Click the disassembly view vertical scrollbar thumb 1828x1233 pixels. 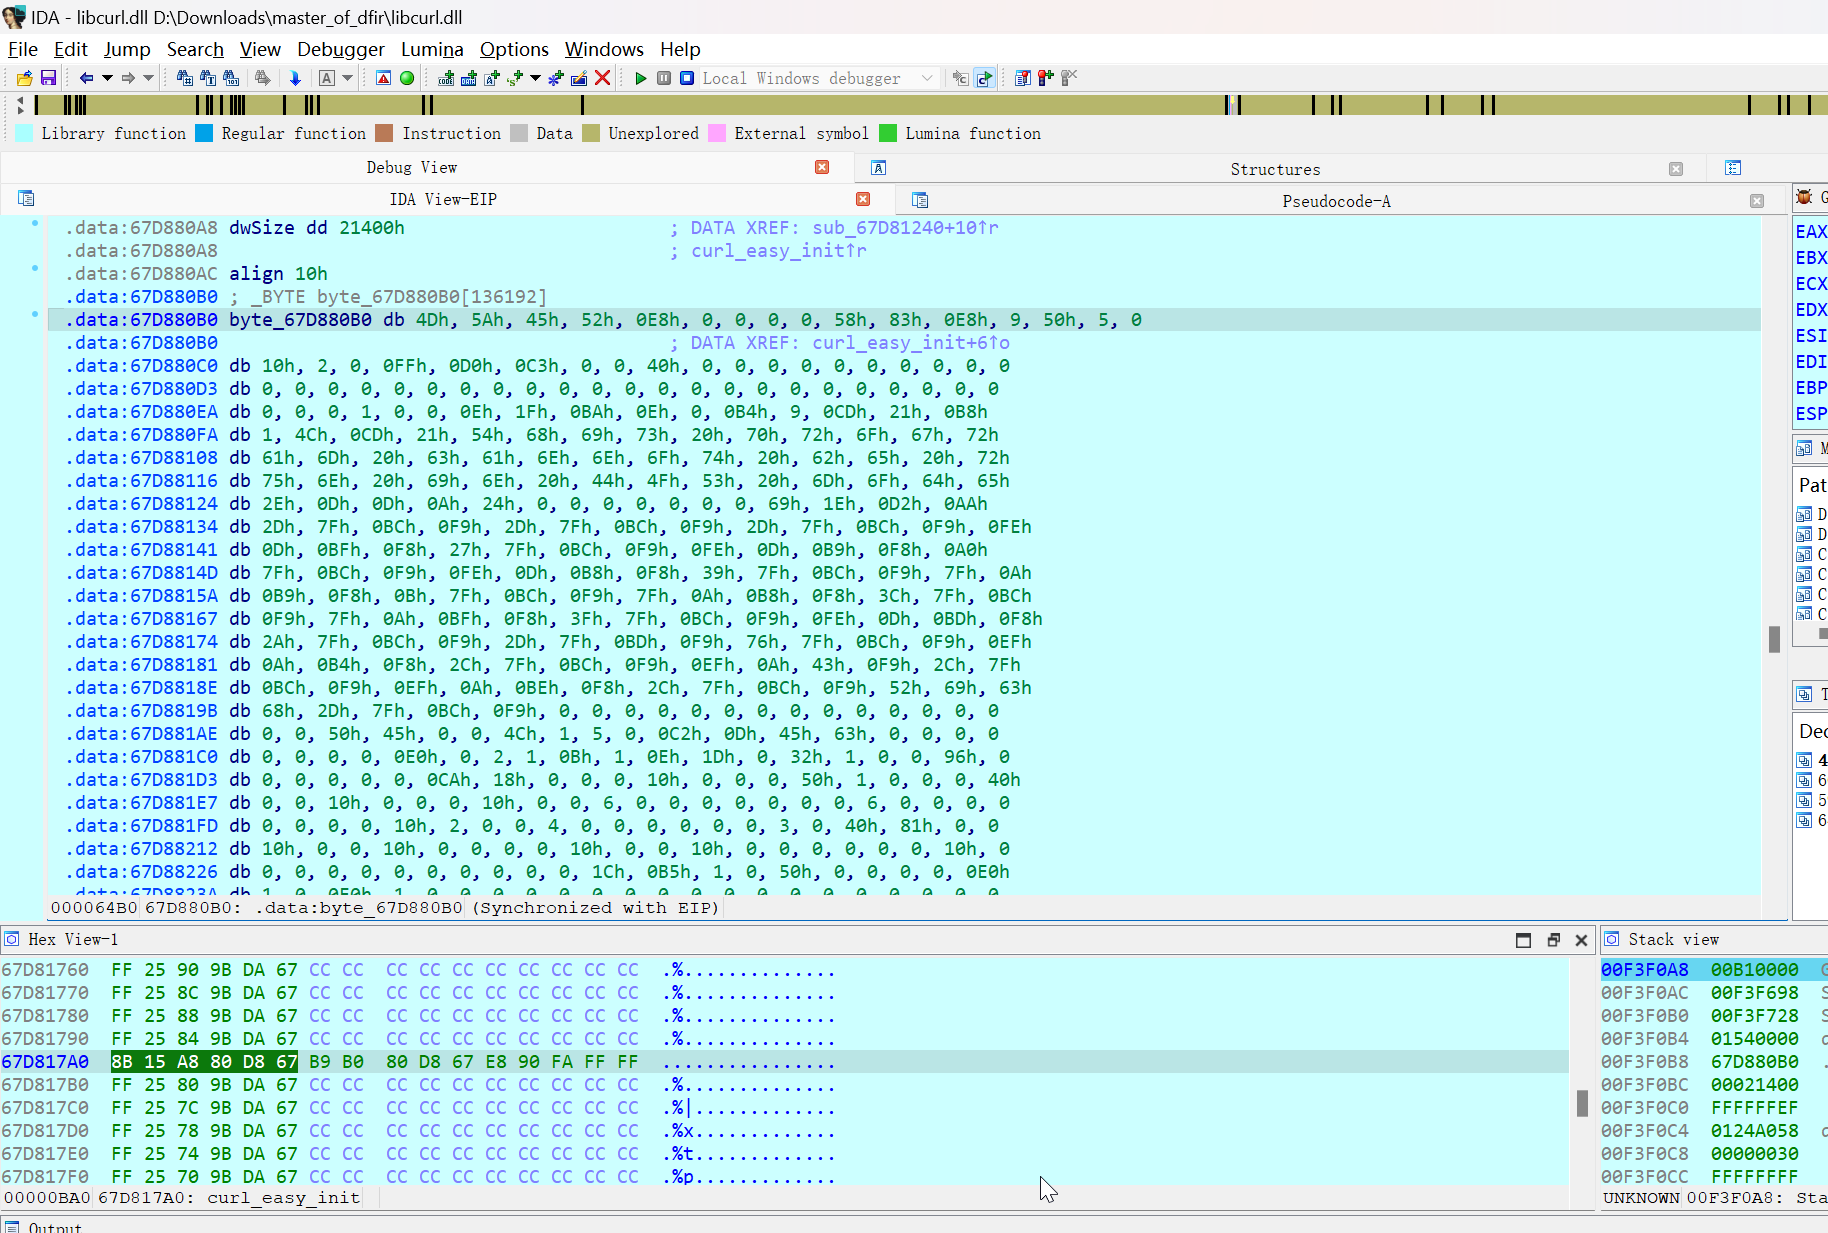click(1774, 639)
